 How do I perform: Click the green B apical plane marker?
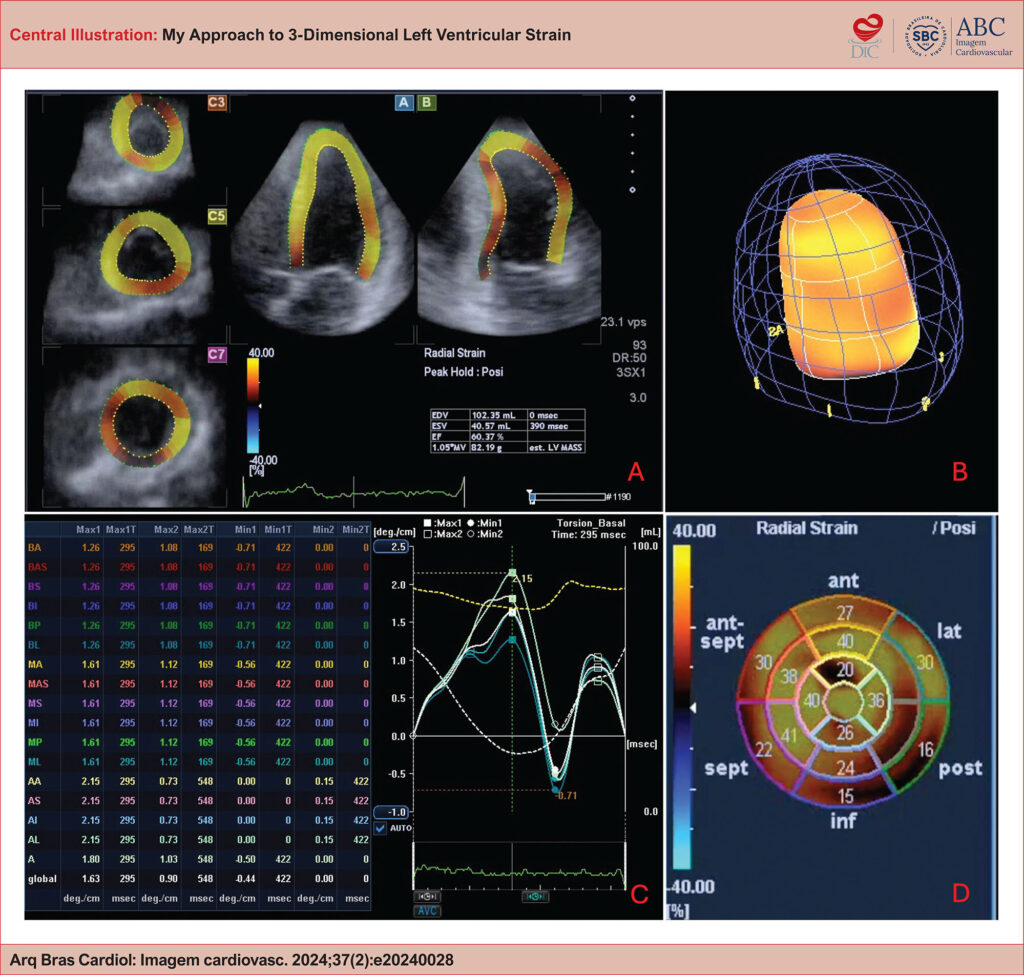(x=427, y=103)
